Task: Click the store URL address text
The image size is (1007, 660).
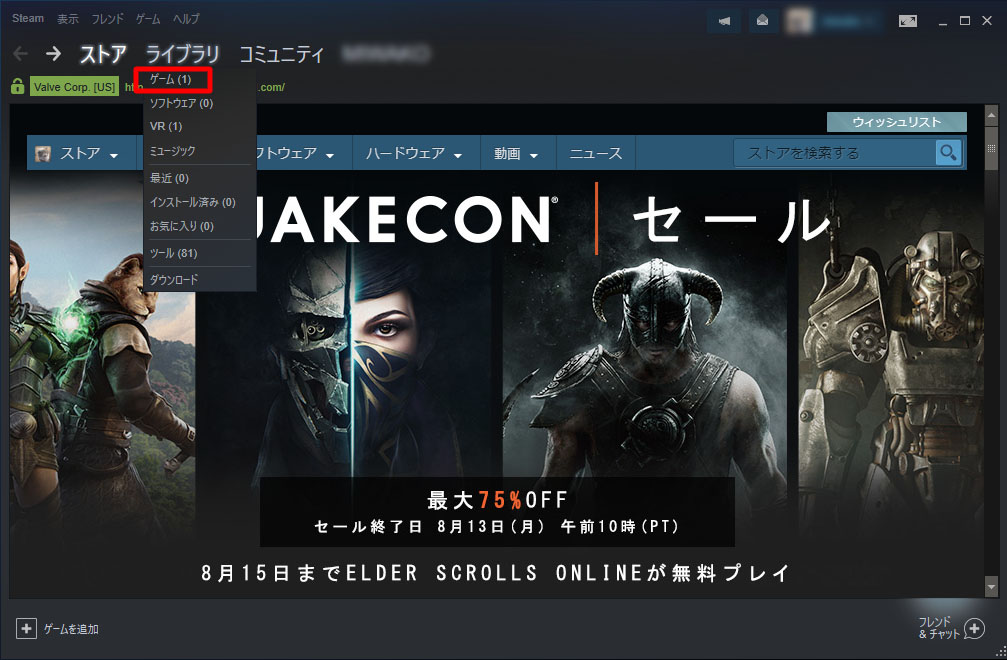Action: click(272, 87)
